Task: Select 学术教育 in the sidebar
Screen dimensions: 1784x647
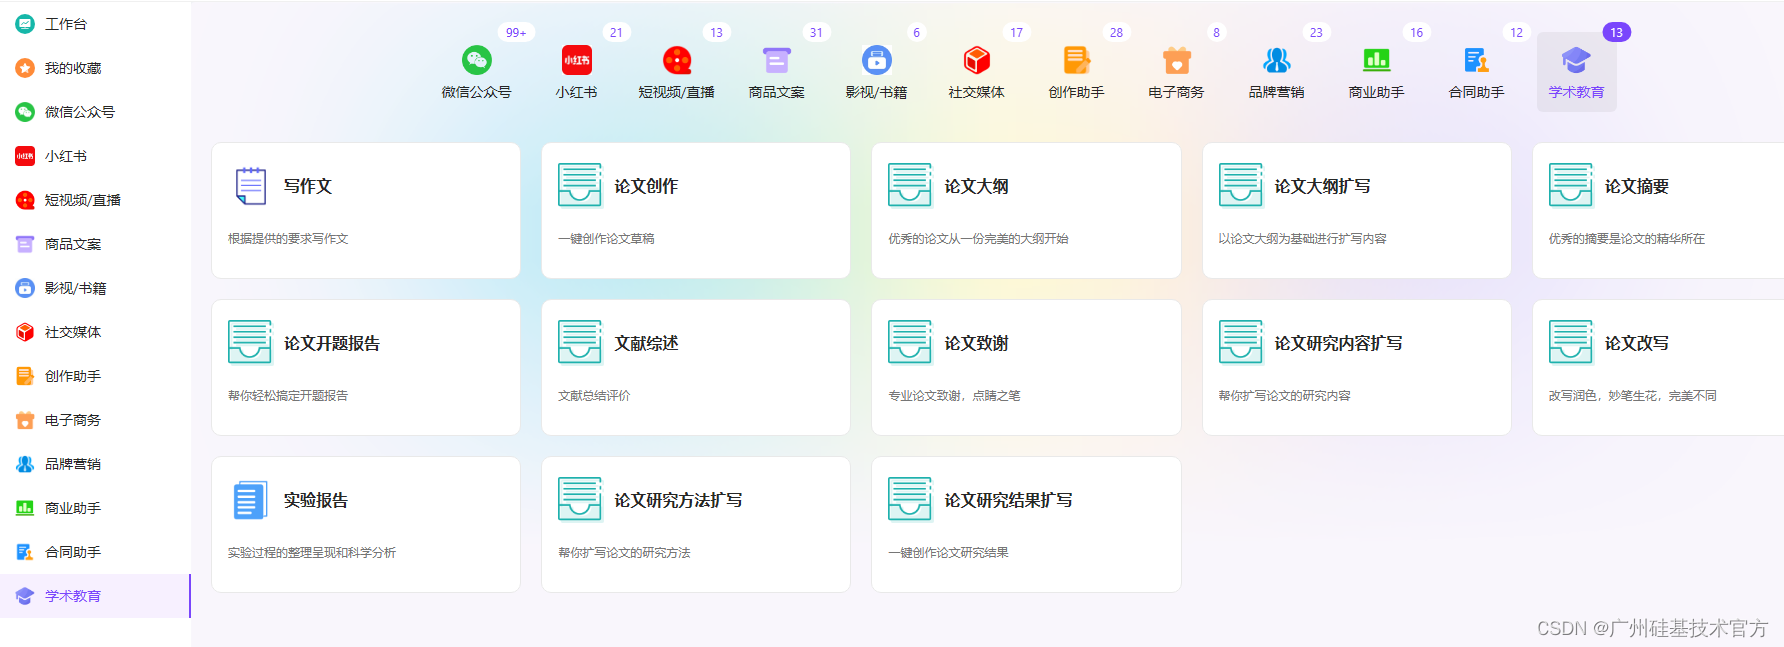Action: point(95,596)
